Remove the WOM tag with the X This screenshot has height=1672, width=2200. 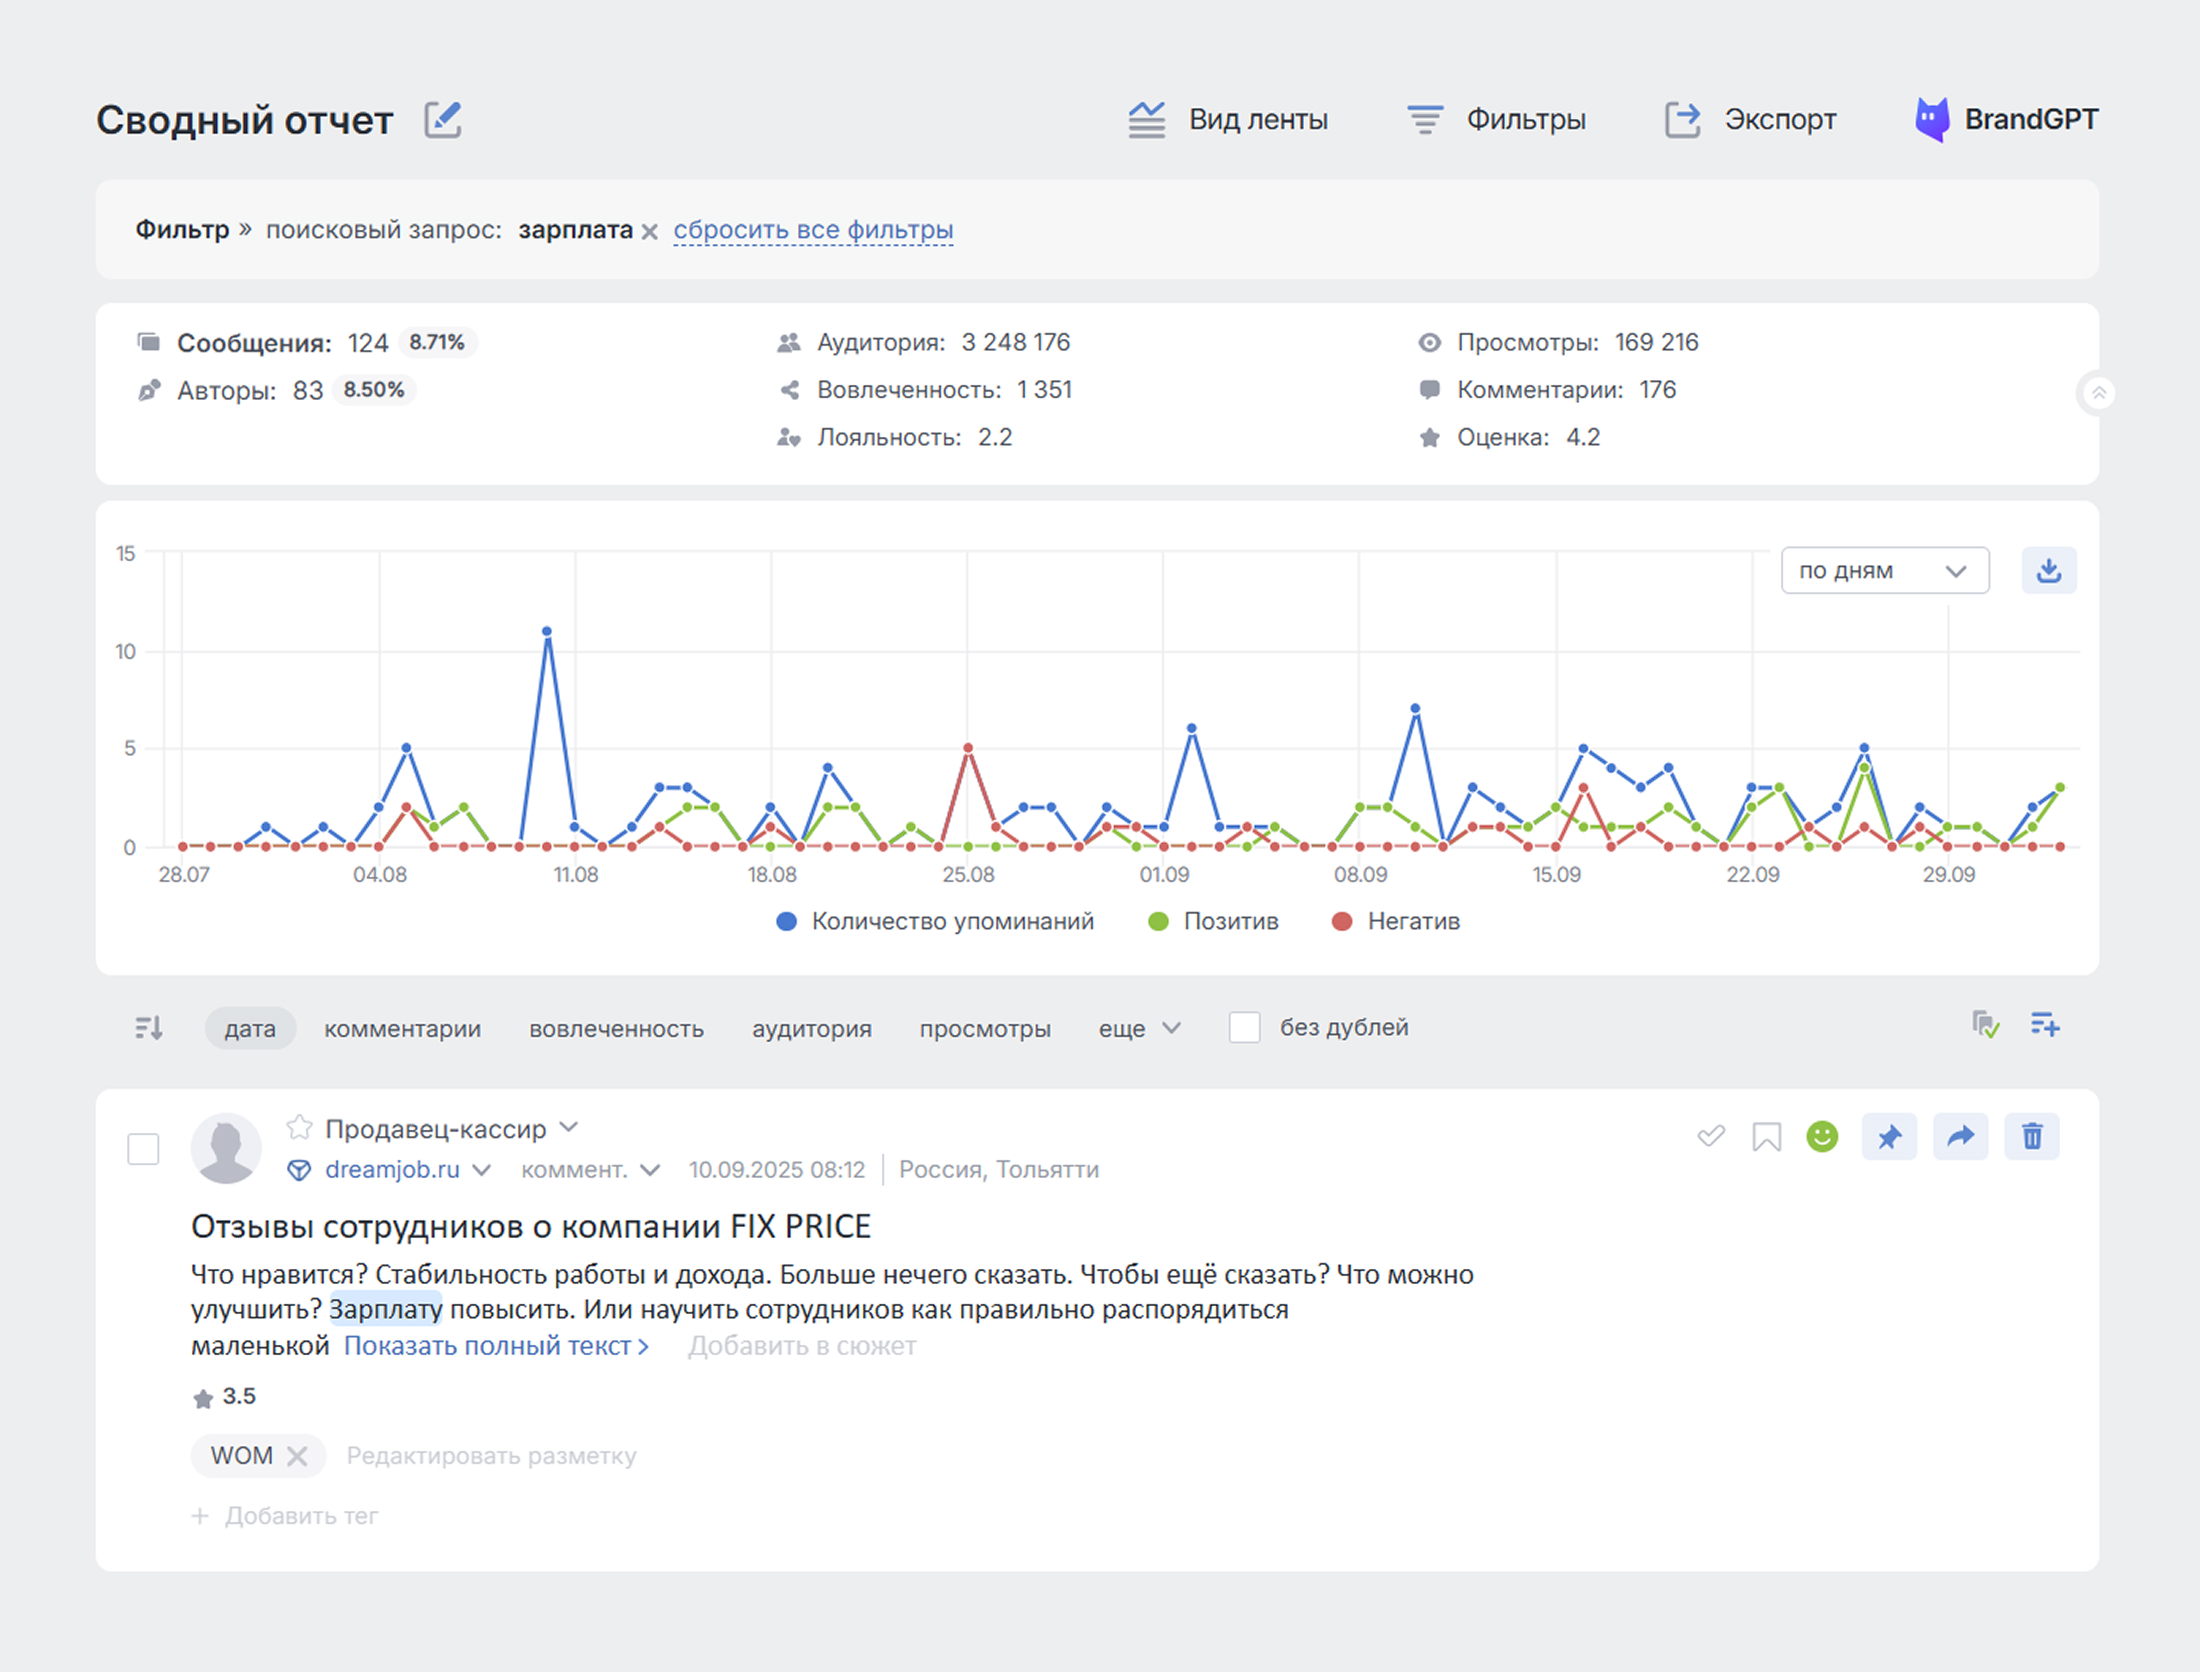[297, 1456]
